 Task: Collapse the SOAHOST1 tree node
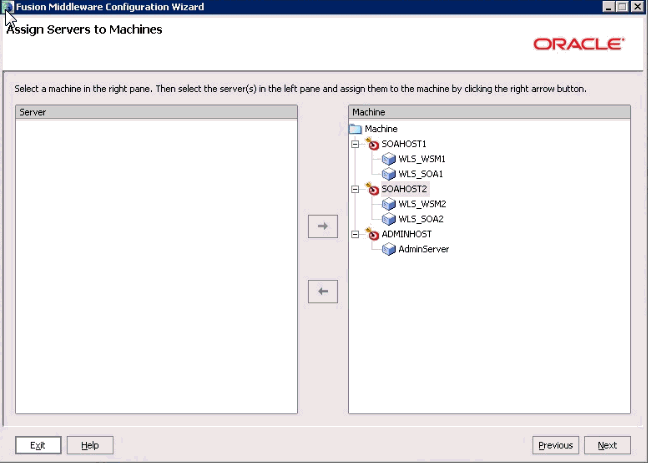(355, 144)
